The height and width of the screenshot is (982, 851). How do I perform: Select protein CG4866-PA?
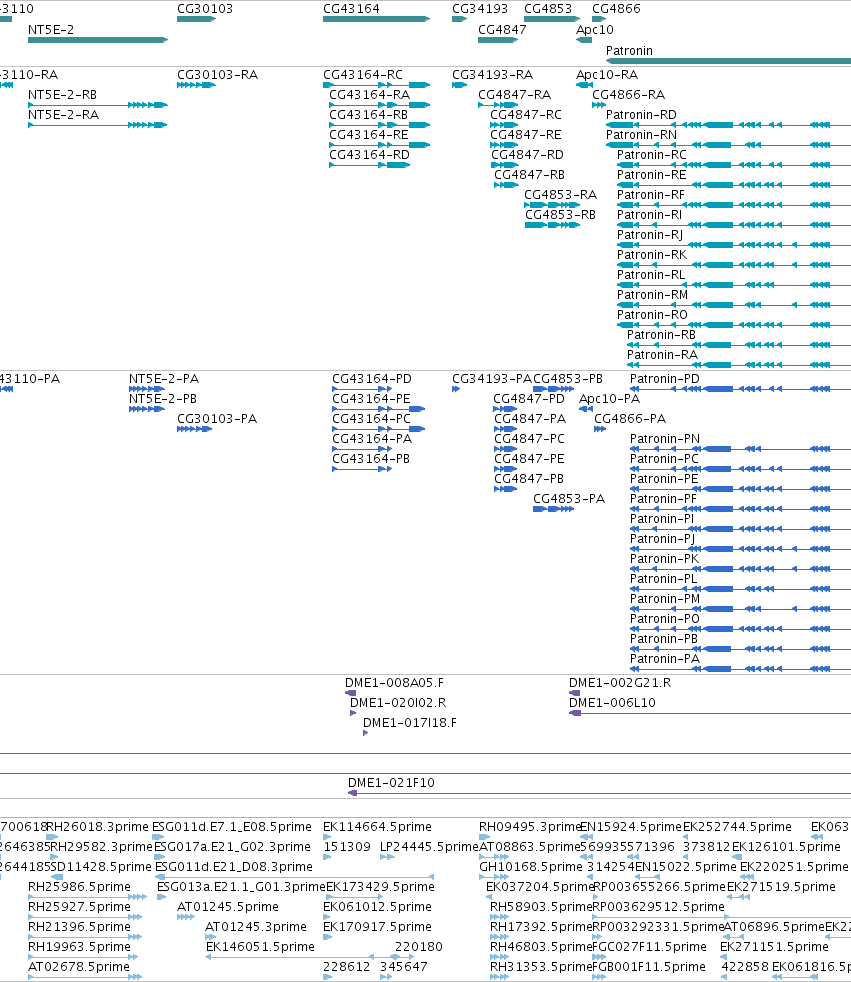[630, 419]
